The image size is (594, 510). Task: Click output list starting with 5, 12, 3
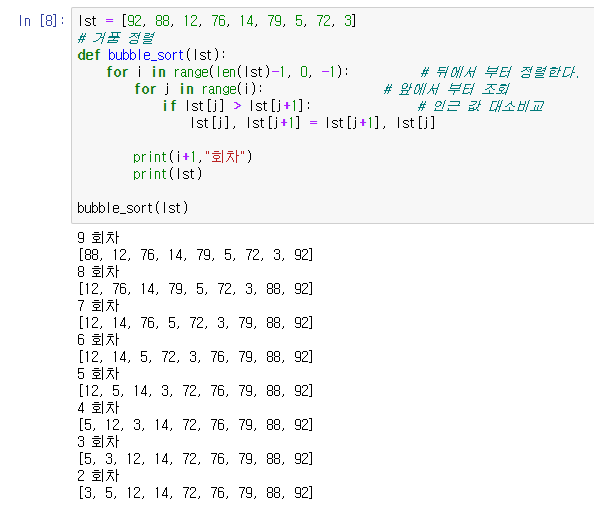[x=195, y=425]
